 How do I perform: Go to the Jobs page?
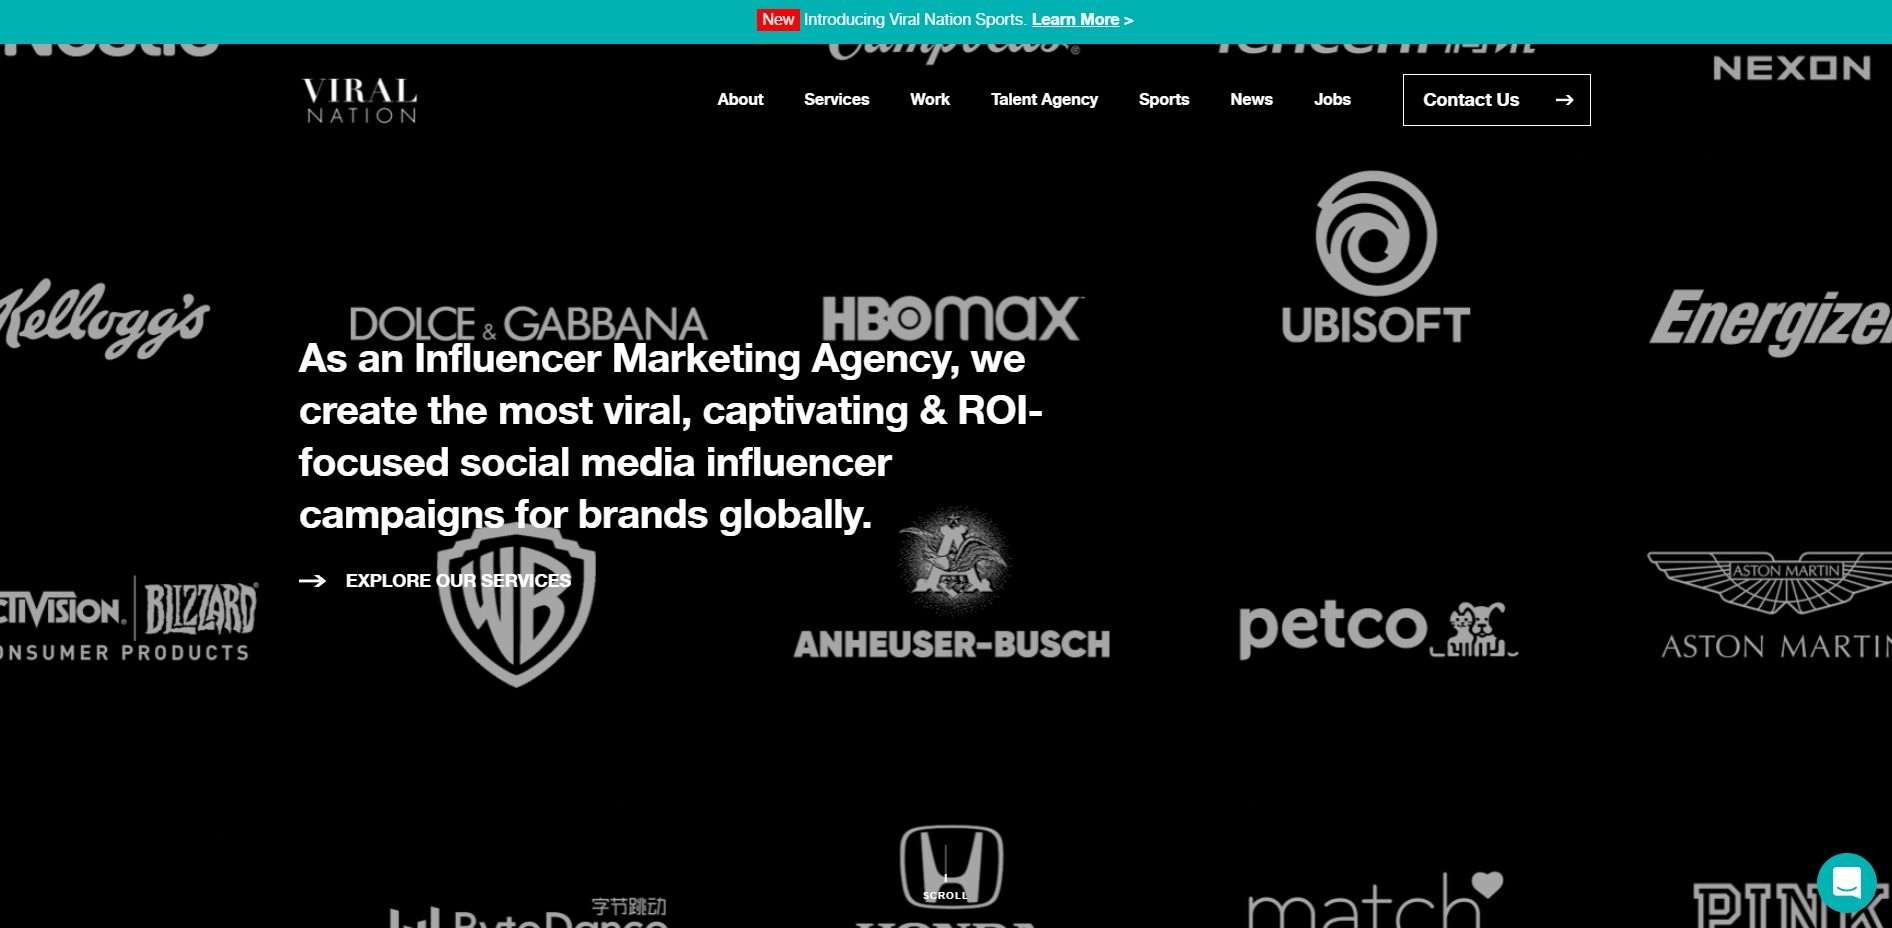pos(1332,100)
